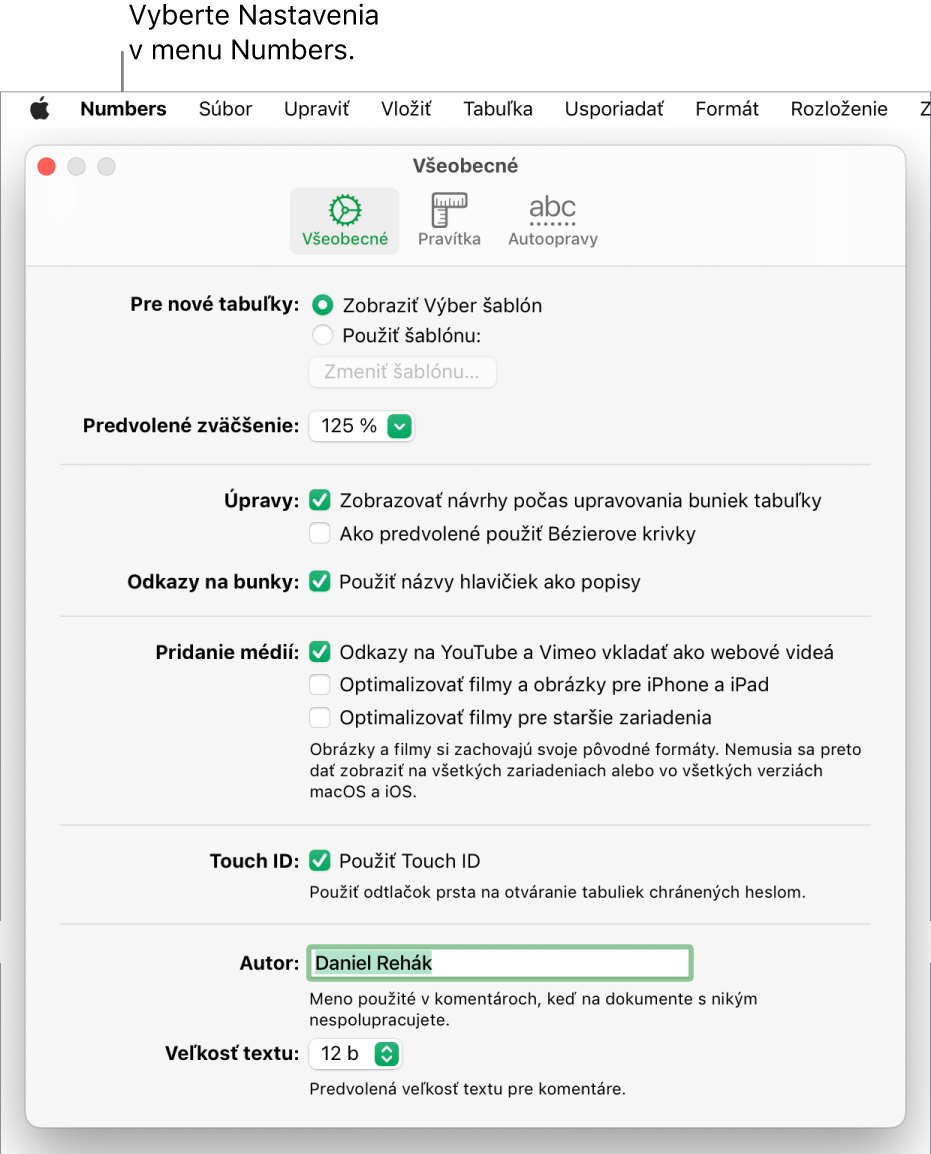Open the Apple menu
This screenshot has height=1154, width=931.
39,109
